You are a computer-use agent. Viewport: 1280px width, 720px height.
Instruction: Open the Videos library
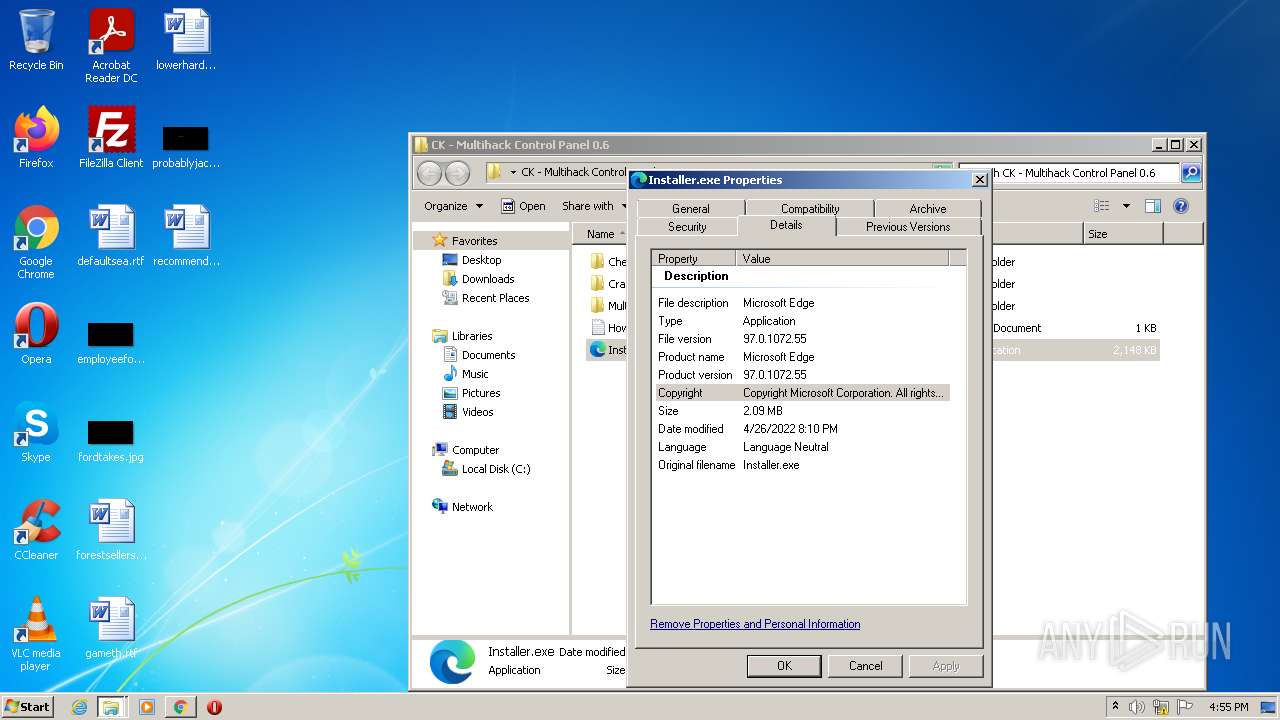click(477, 412)
